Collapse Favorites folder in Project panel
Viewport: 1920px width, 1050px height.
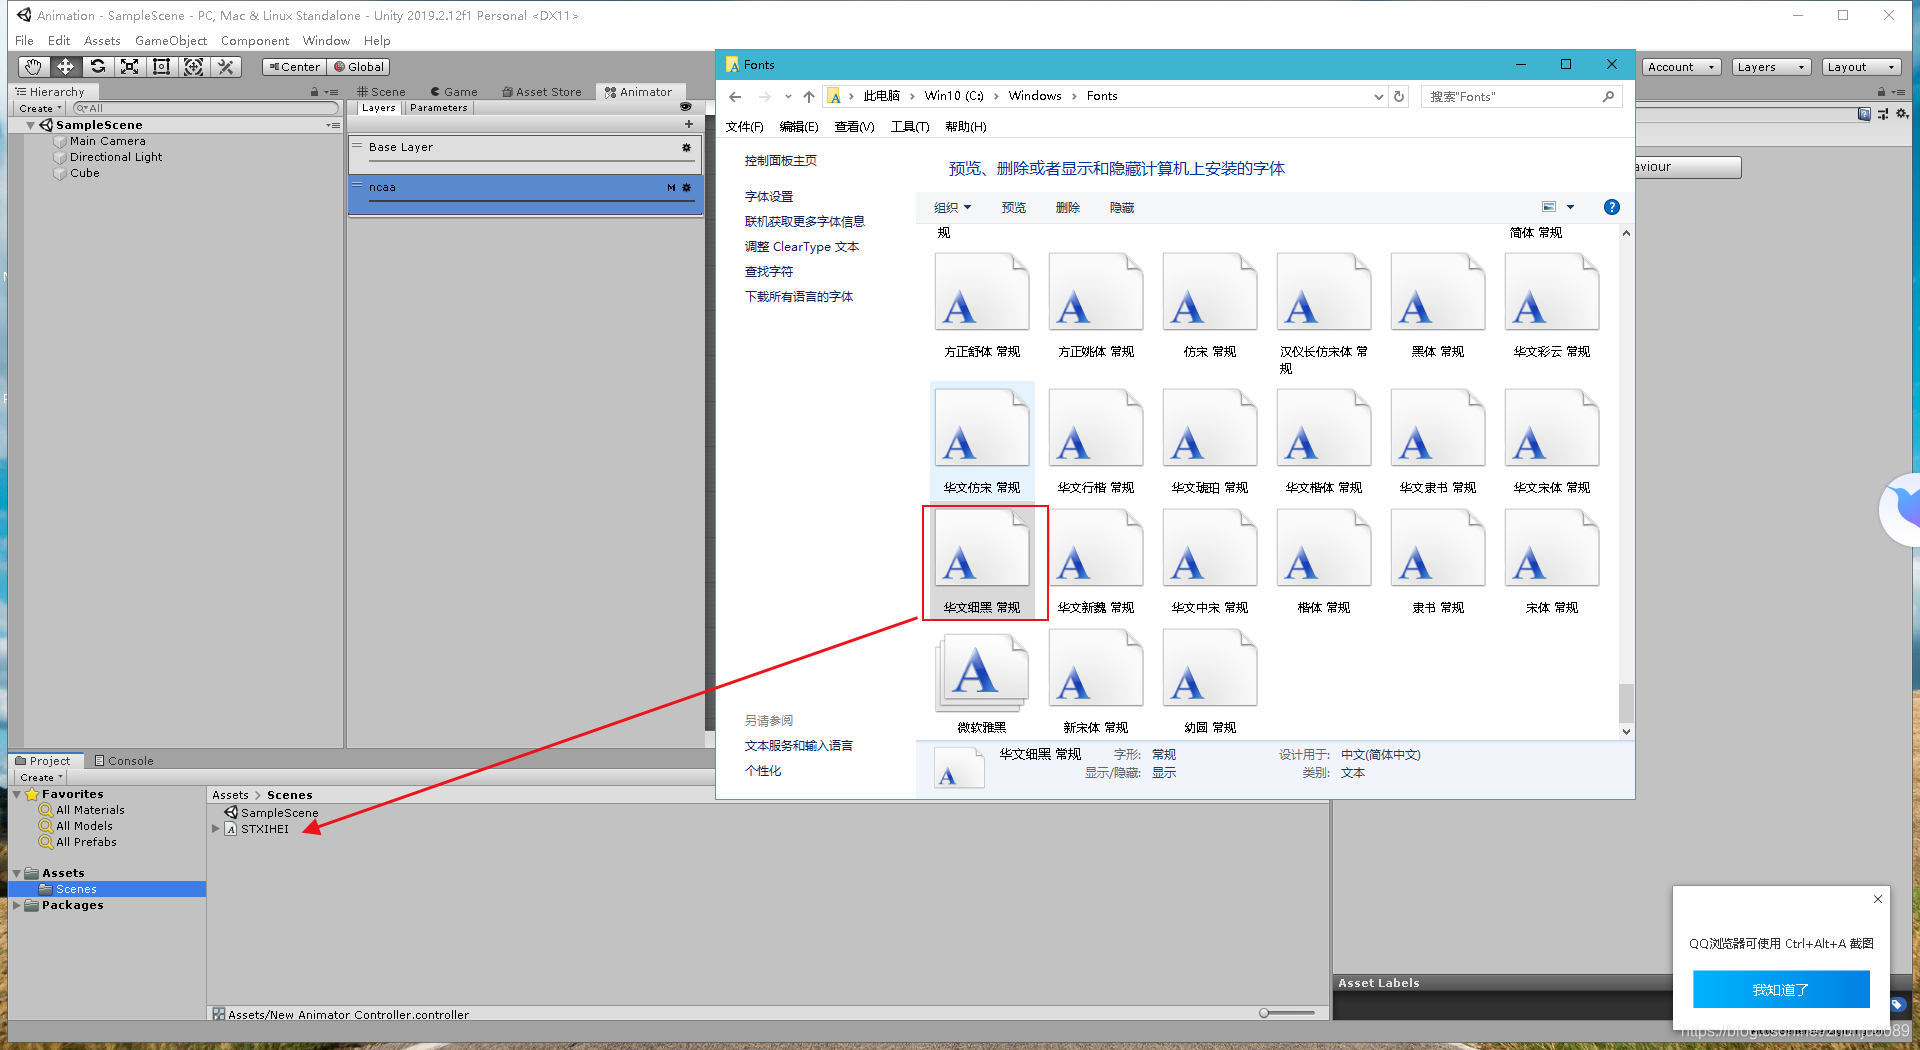pyautogui.click(x=17, y=794)
